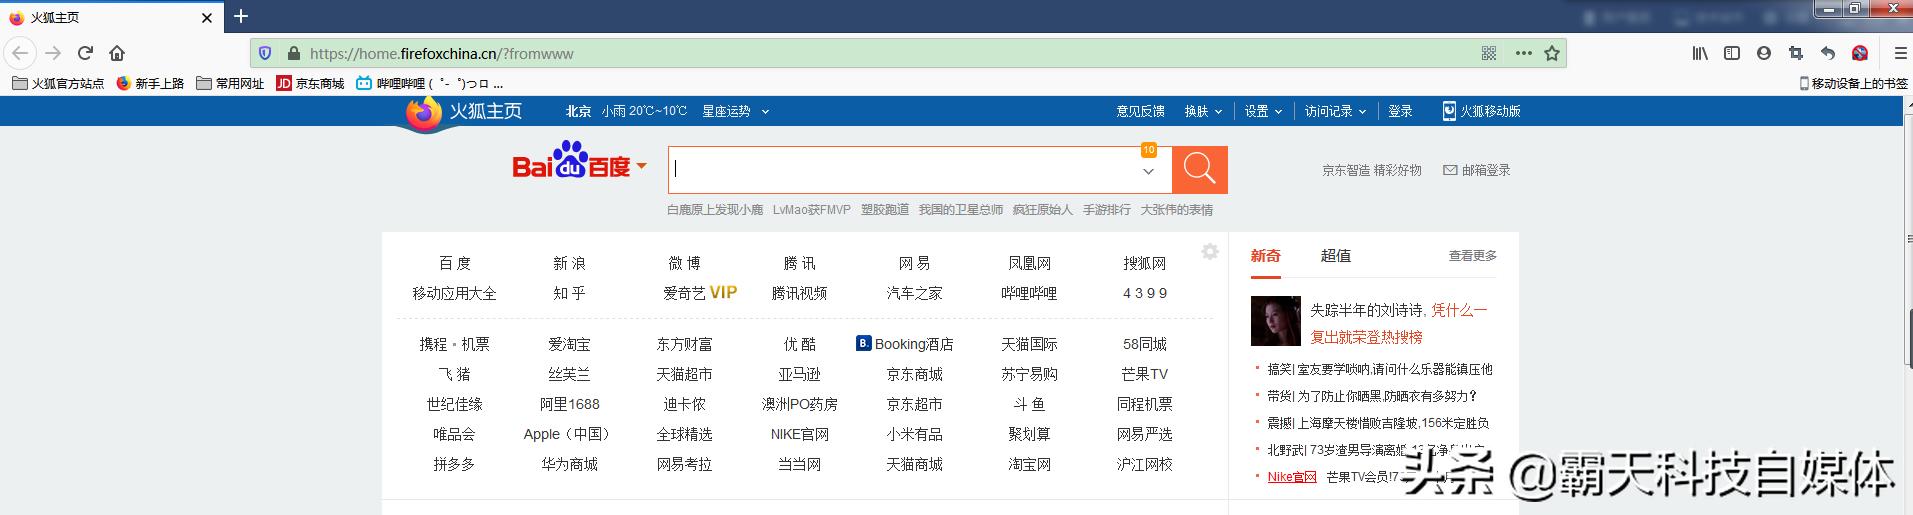
Task: Click the orange search magnifier button
Action: [x=1199, y=170]
